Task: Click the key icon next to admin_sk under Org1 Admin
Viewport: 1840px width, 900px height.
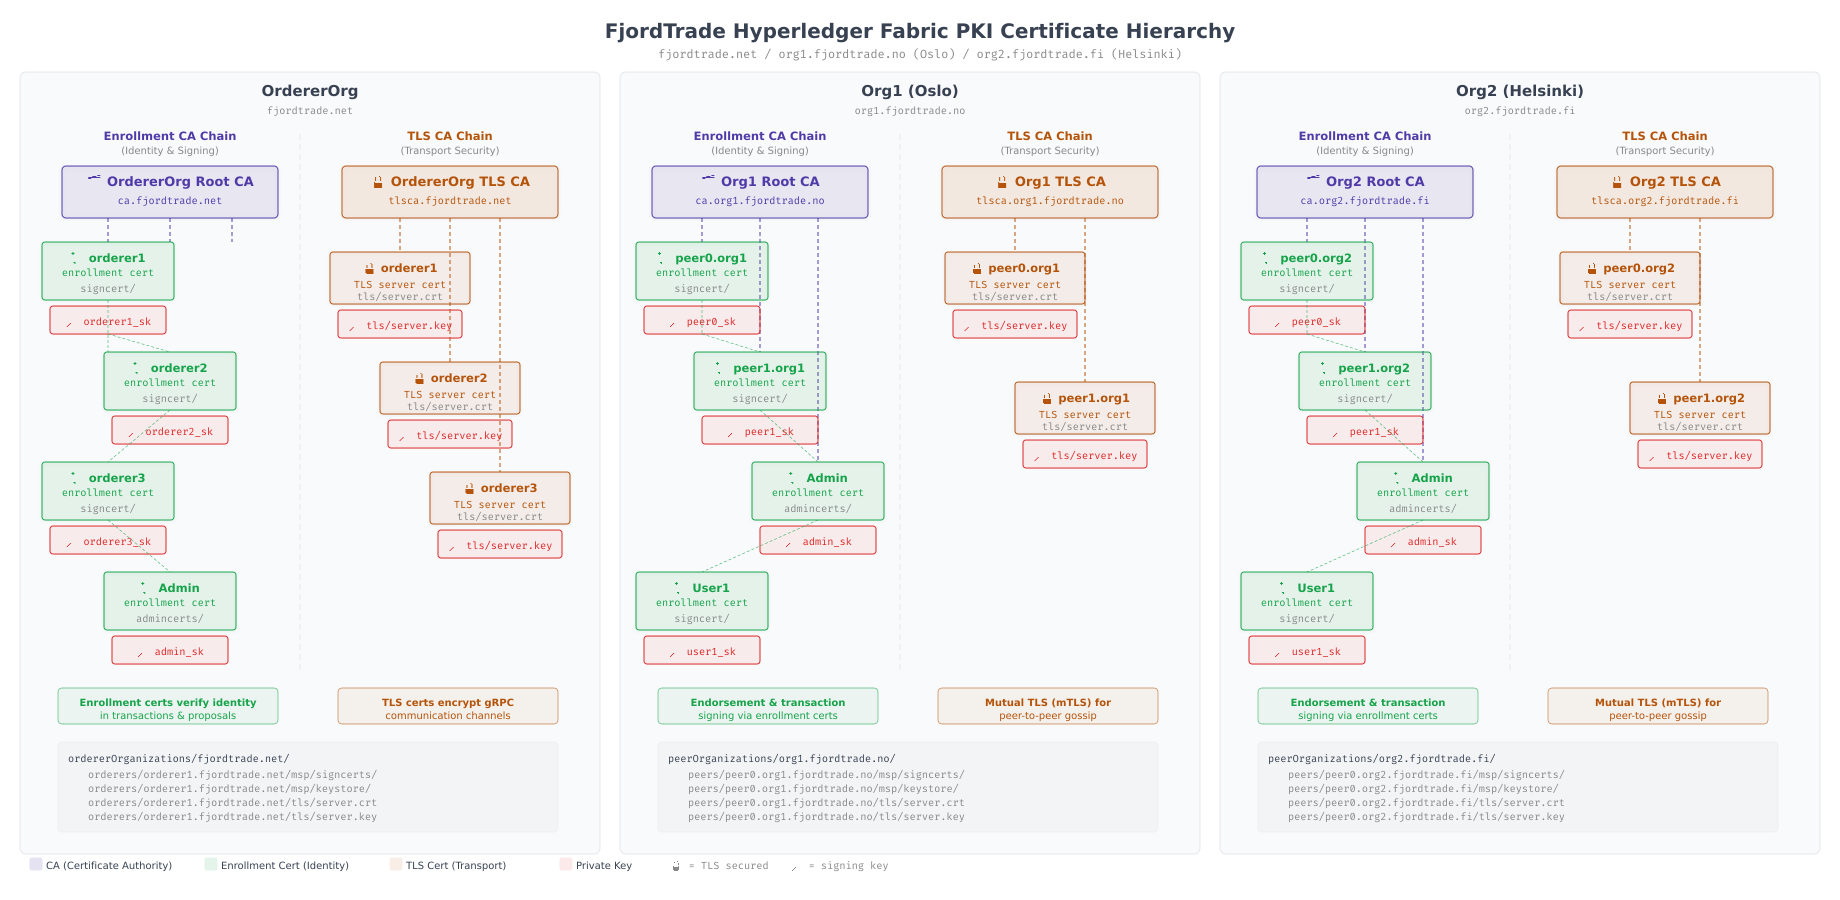Action: point(790,540)
